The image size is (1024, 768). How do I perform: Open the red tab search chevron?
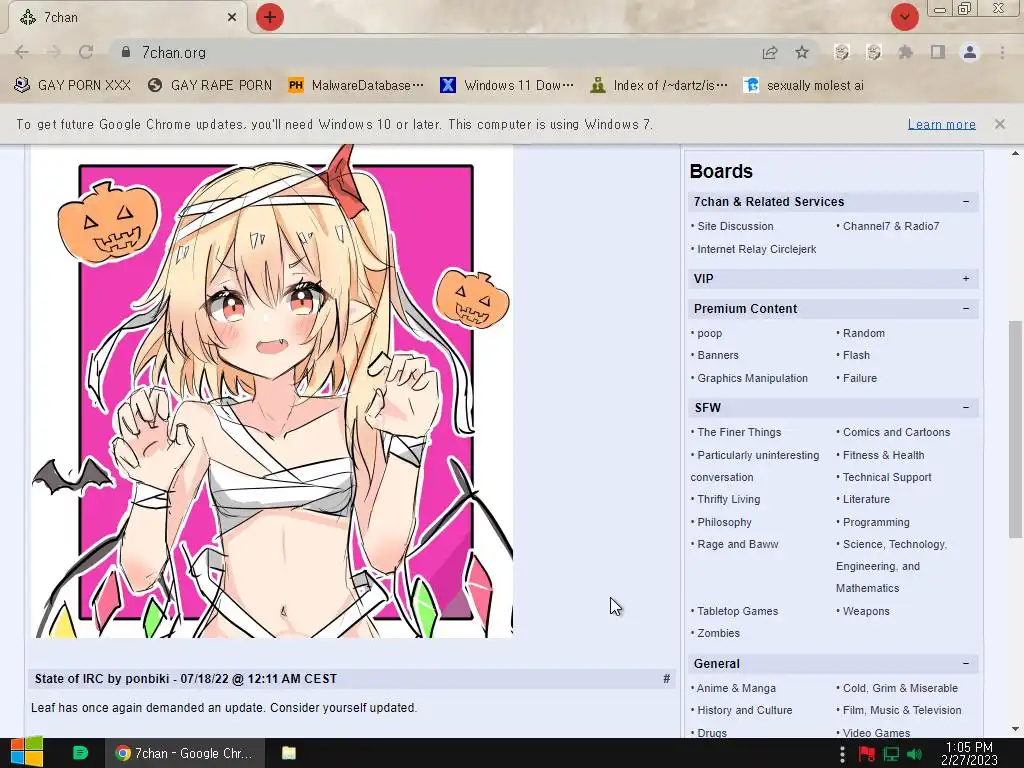pyautogui.click(x=904, y=17)
